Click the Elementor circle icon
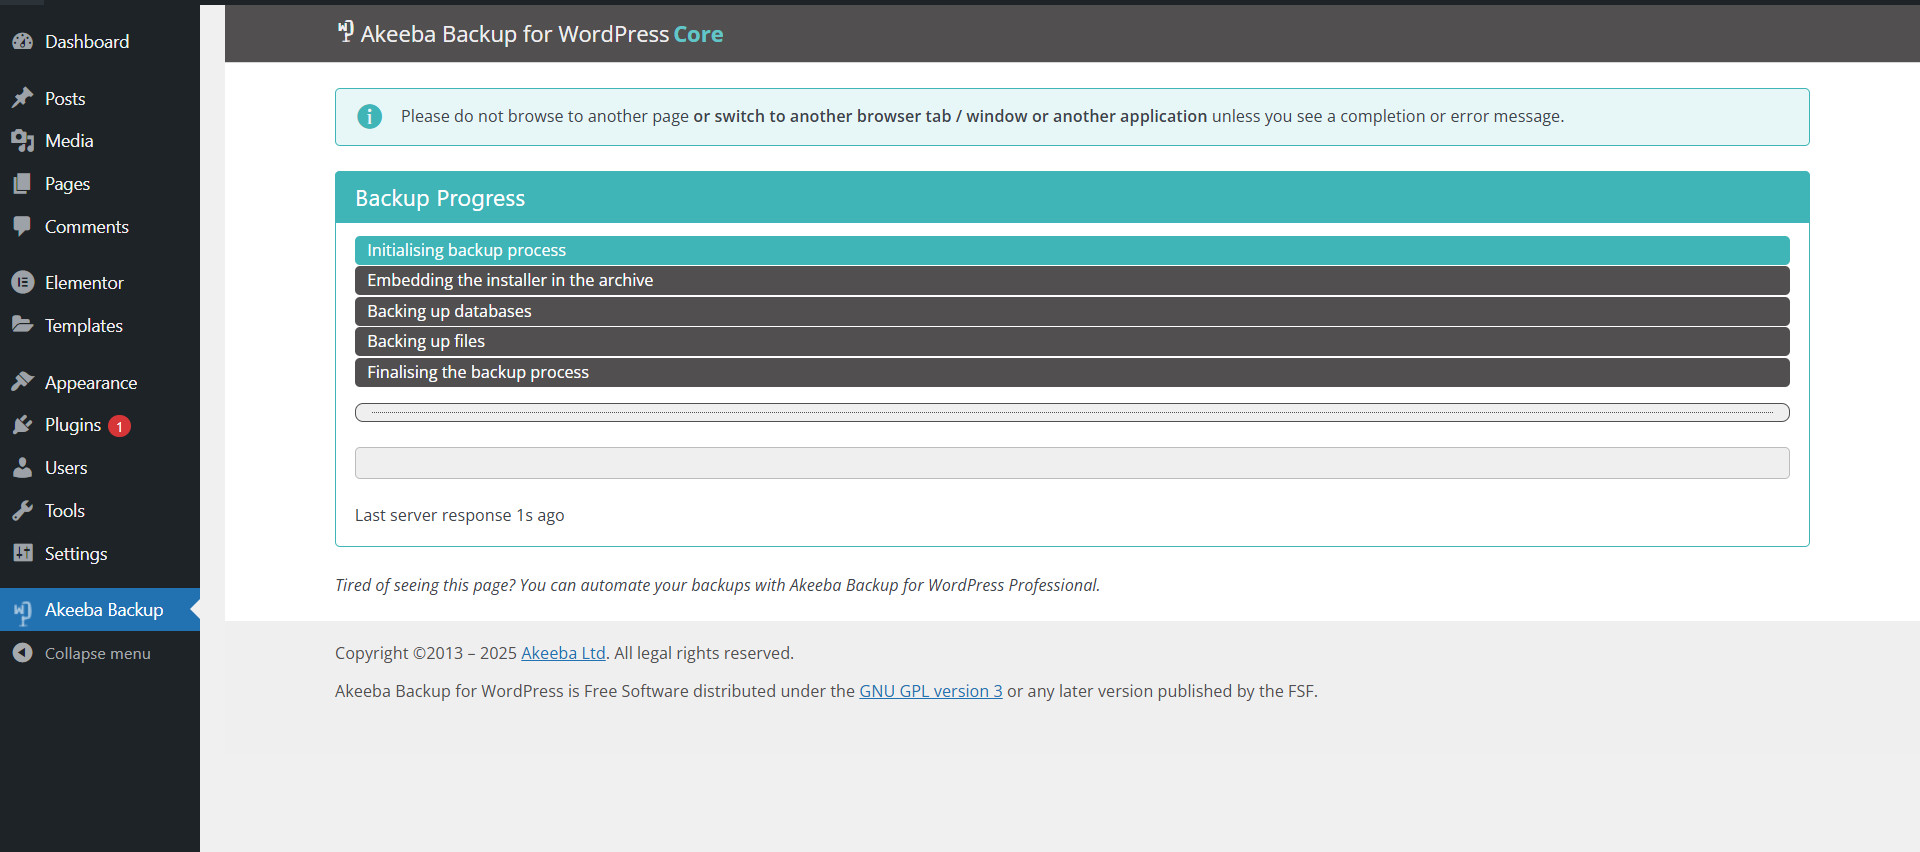The height and width of the screenshot is (852, 1920). (22, 283)
